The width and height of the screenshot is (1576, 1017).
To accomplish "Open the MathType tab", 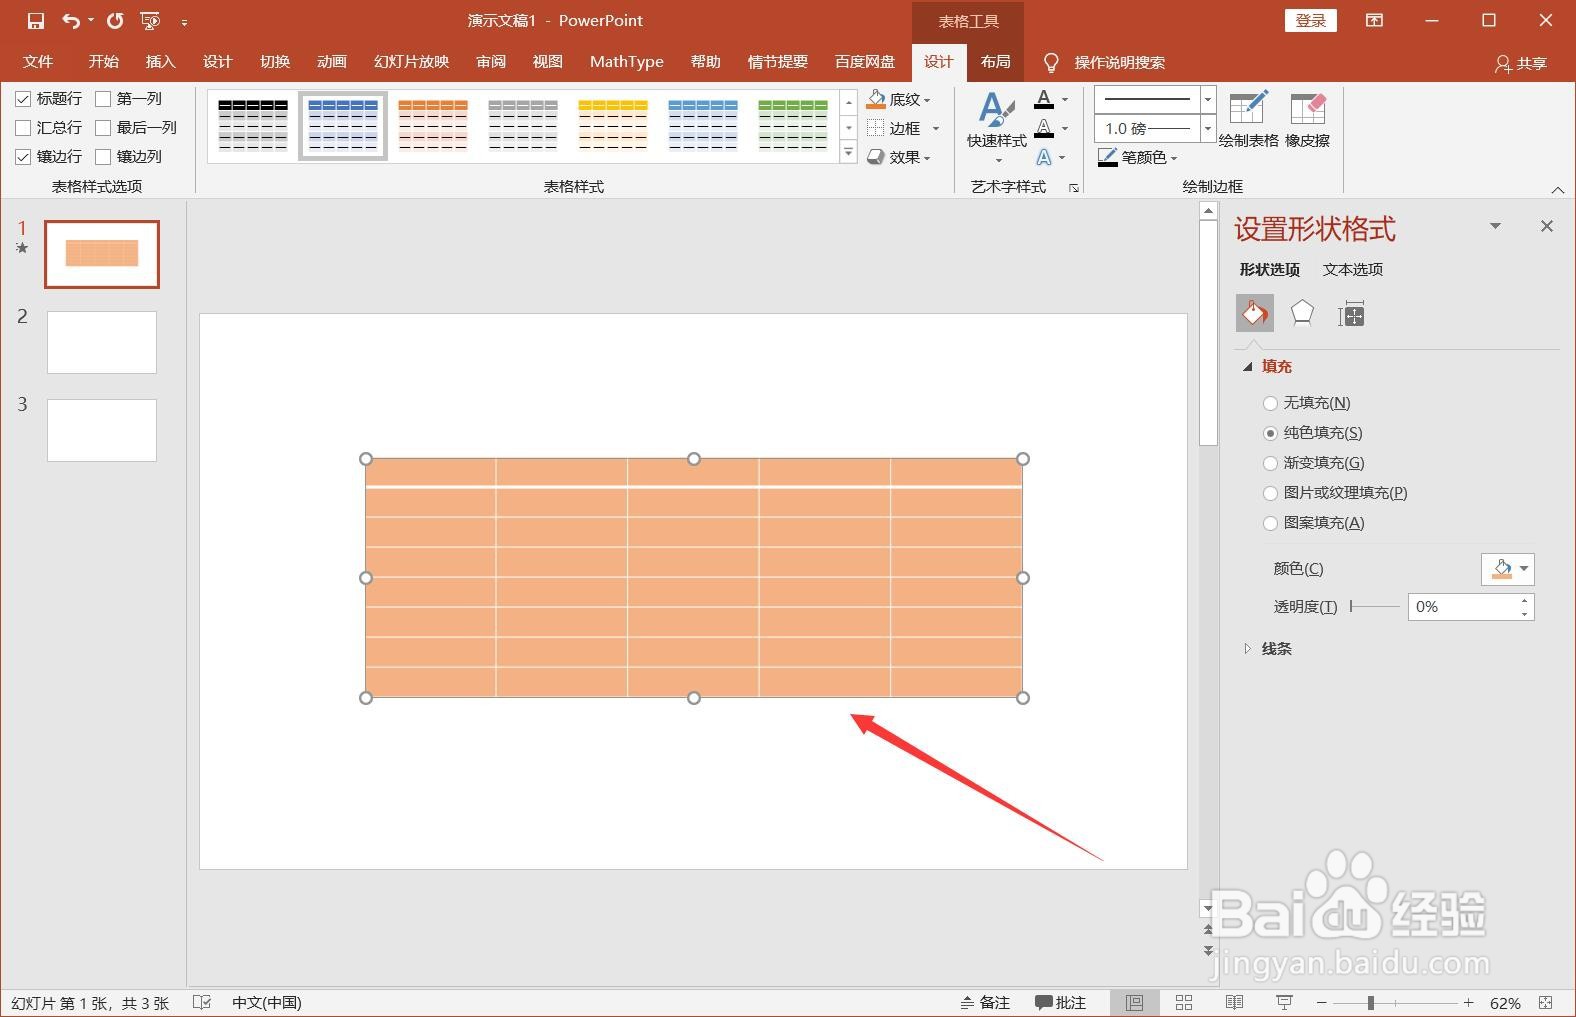I will 626,62.
